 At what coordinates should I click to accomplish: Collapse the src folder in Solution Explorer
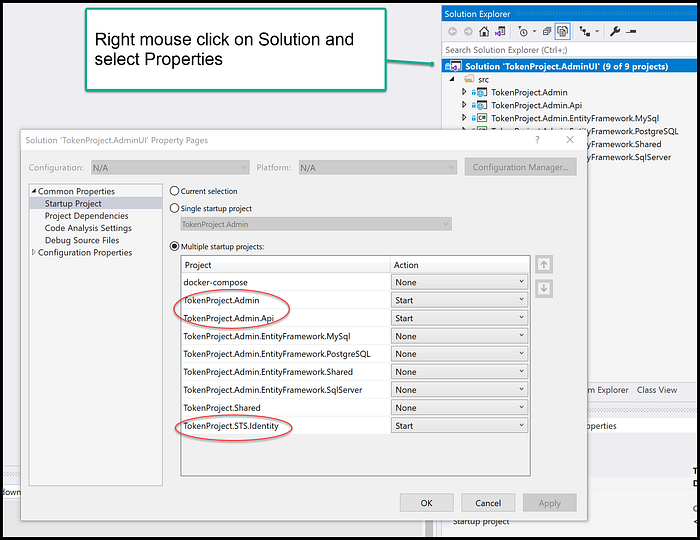[x=452, y=79]
